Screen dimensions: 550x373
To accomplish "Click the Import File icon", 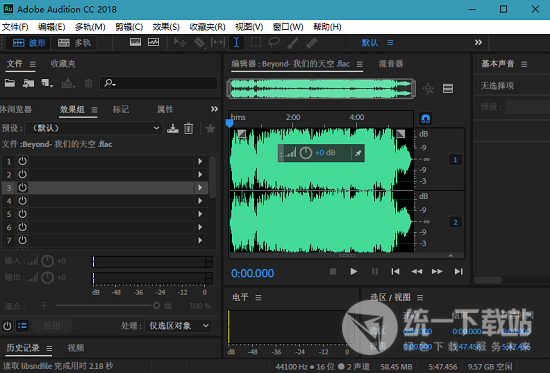I will point(28,83).
